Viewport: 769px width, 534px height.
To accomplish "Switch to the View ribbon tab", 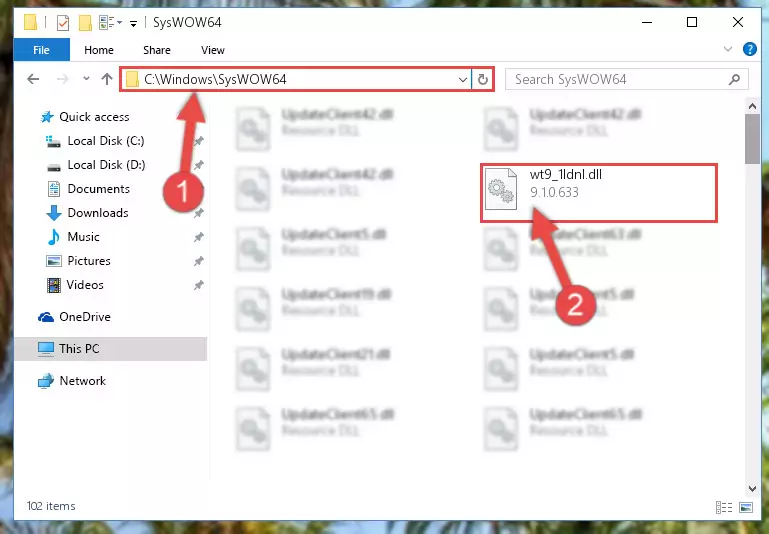I will click(213, 50).
